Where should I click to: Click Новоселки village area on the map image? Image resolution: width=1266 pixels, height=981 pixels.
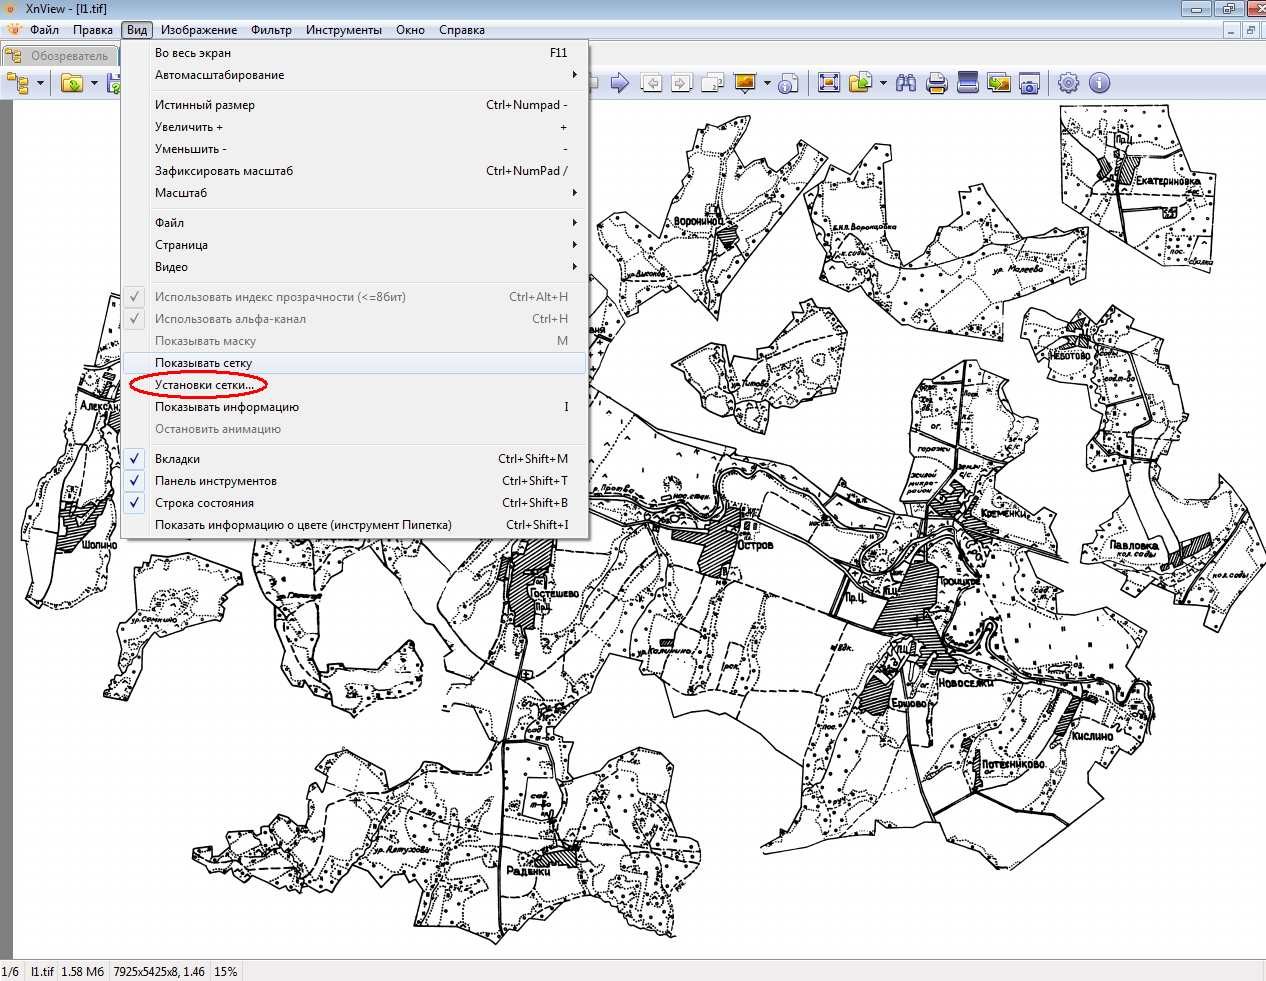(x=965, y=683)
